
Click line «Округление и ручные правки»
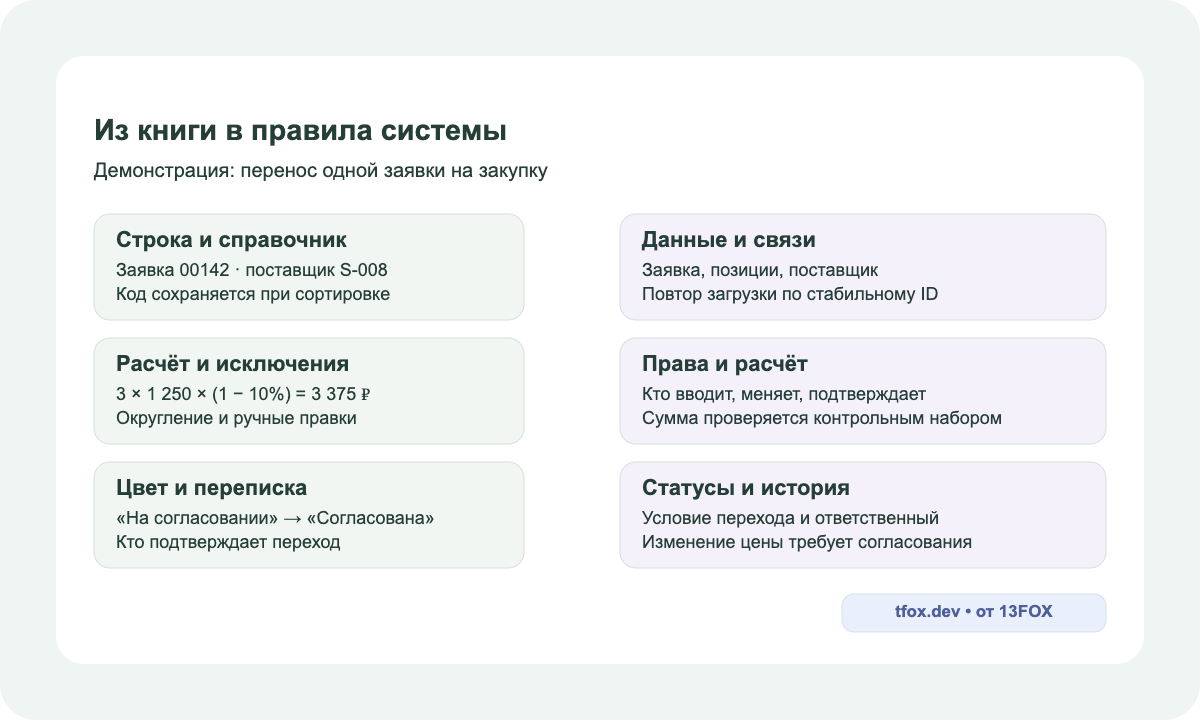point(236,418)
